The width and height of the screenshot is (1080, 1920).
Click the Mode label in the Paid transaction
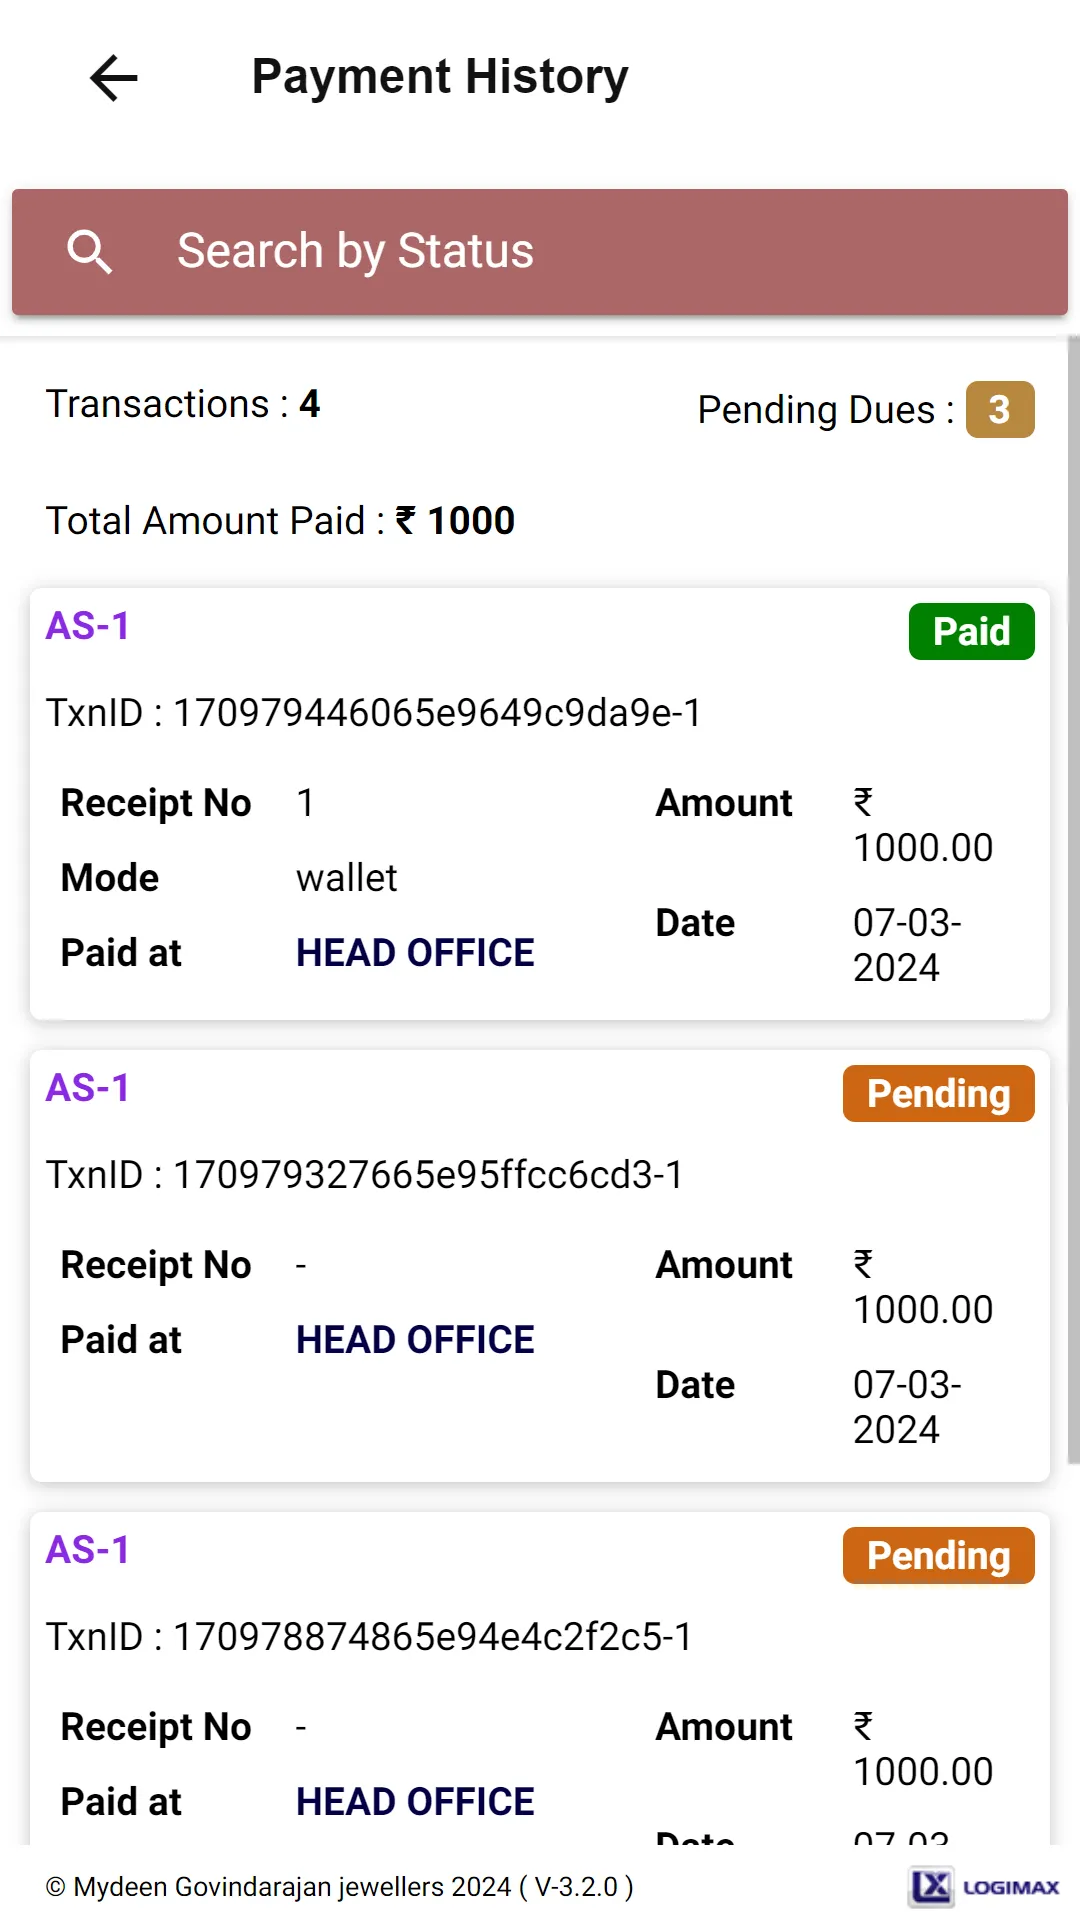coord(110,878)
